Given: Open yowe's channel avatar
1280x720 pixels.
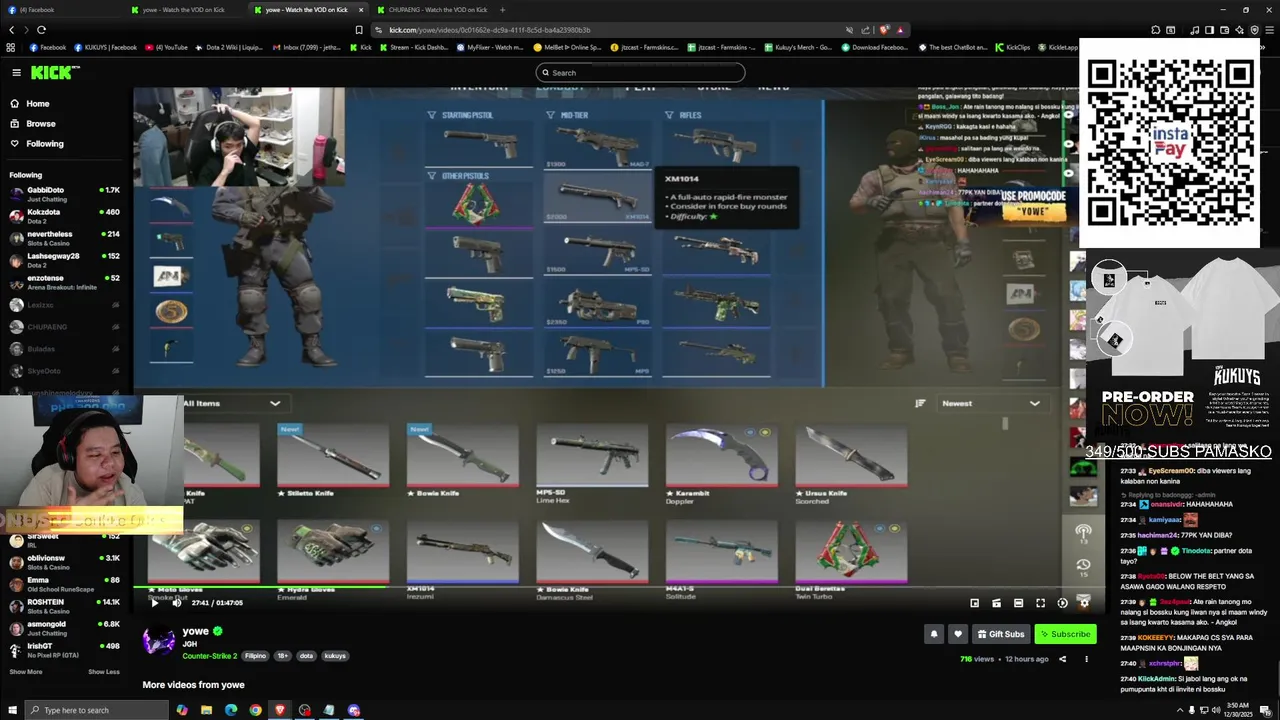Looking at the screenshot, I should point(159,641).
